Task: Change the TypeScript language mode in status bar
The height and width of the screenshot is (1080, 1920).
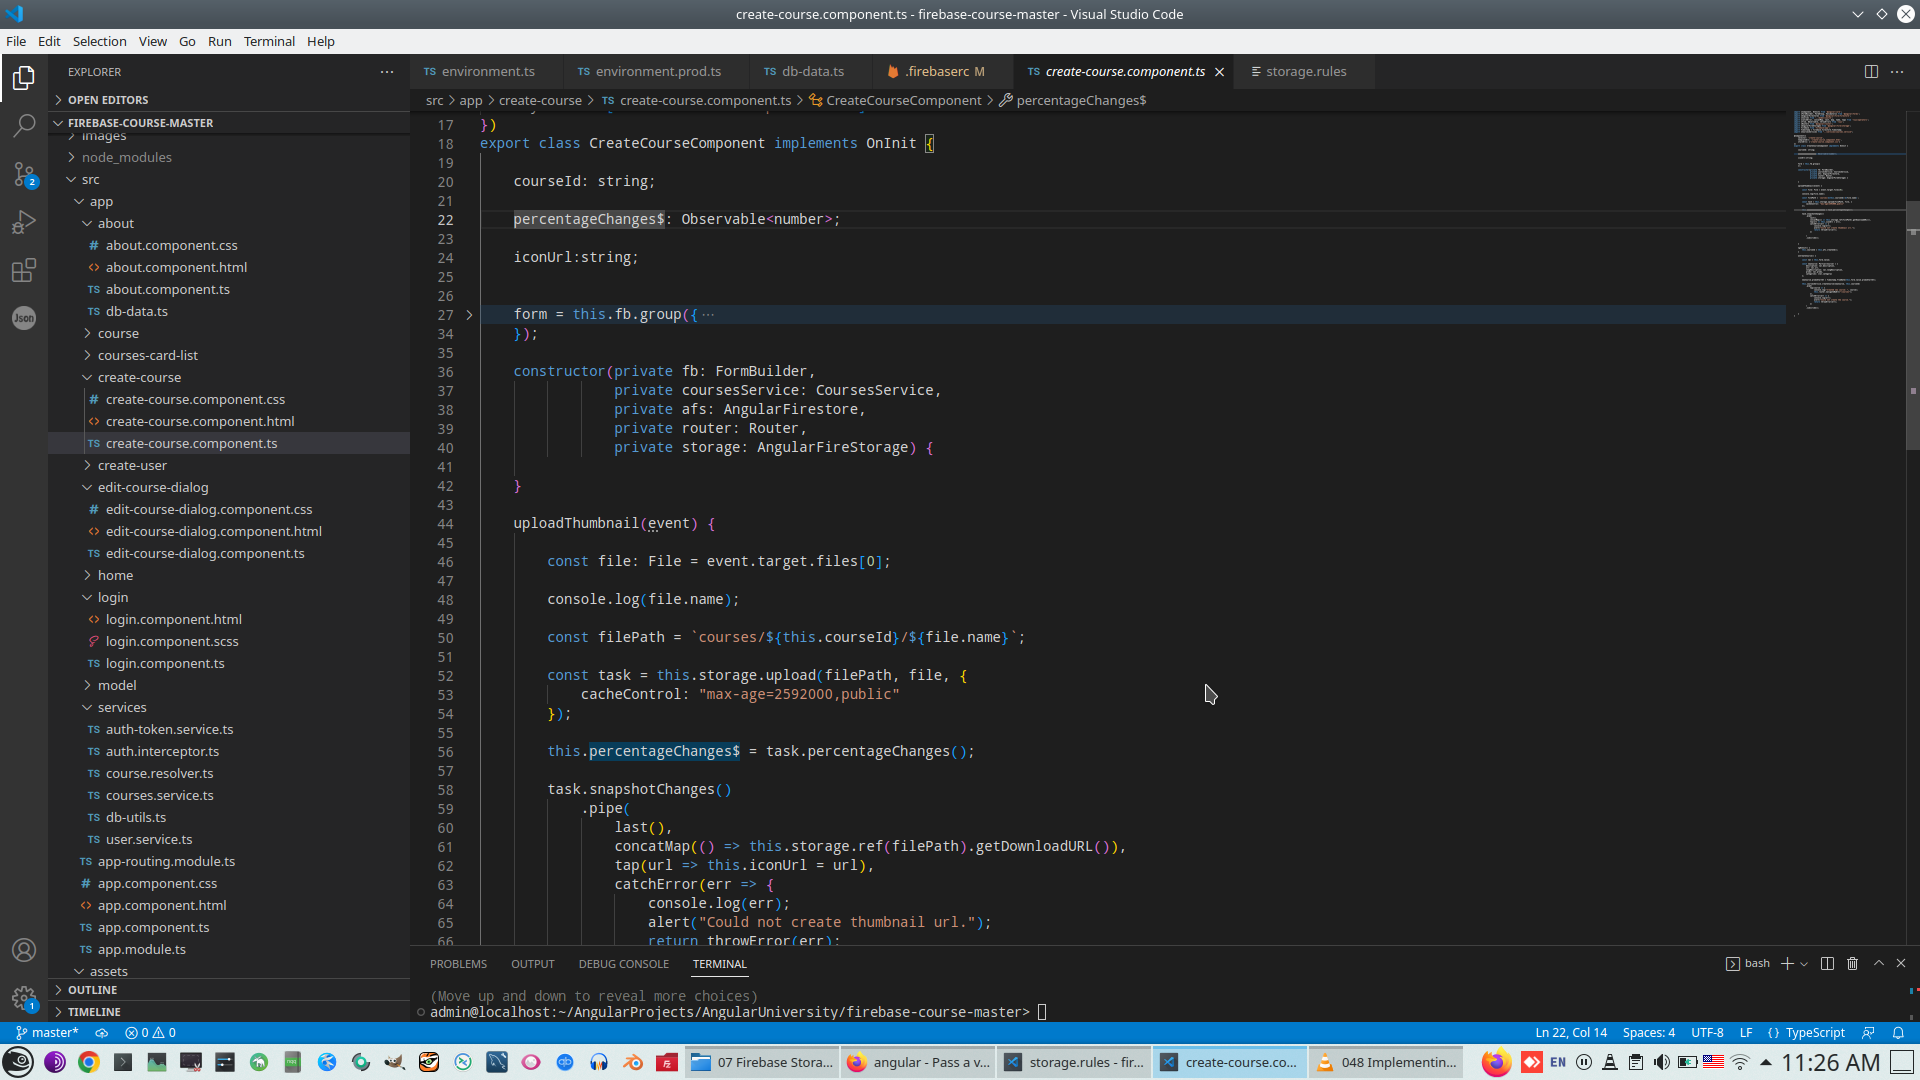Action: click(1814, 1033)
